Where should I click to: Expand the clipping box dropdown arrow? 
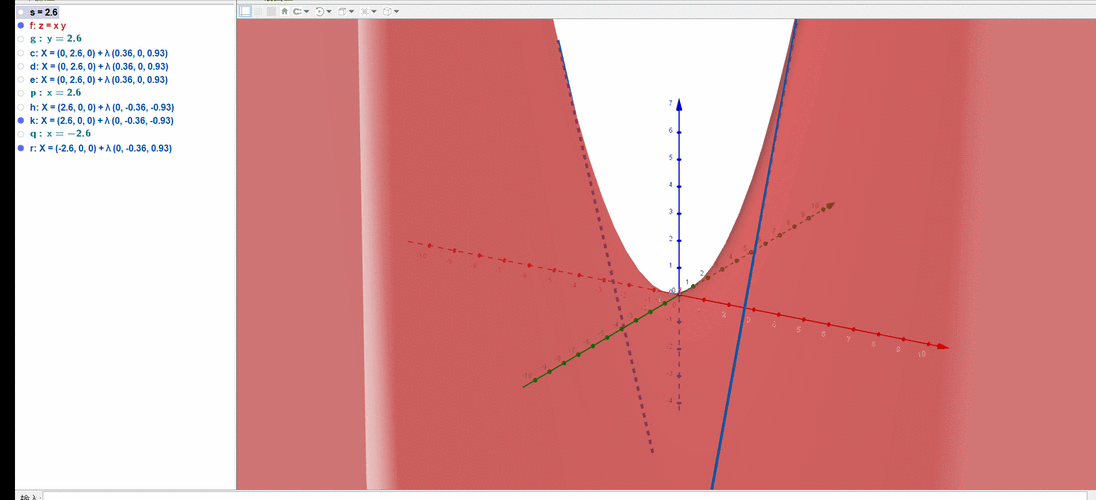[x=375, y=12]
